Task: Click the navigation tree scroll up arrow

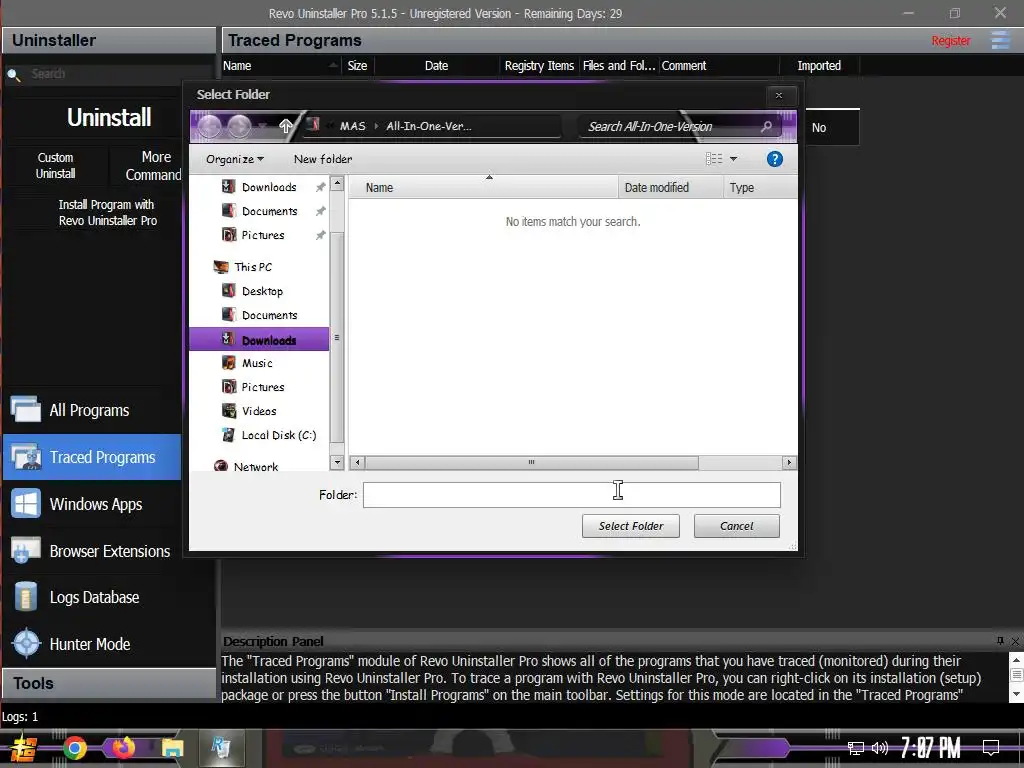Action: [337, 184]
